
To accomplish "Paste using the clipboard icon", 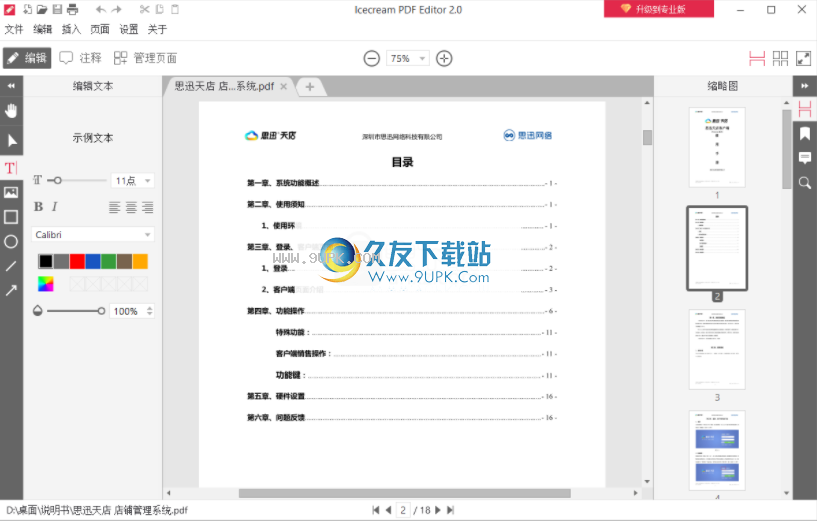I will click(x=175, y=9).
